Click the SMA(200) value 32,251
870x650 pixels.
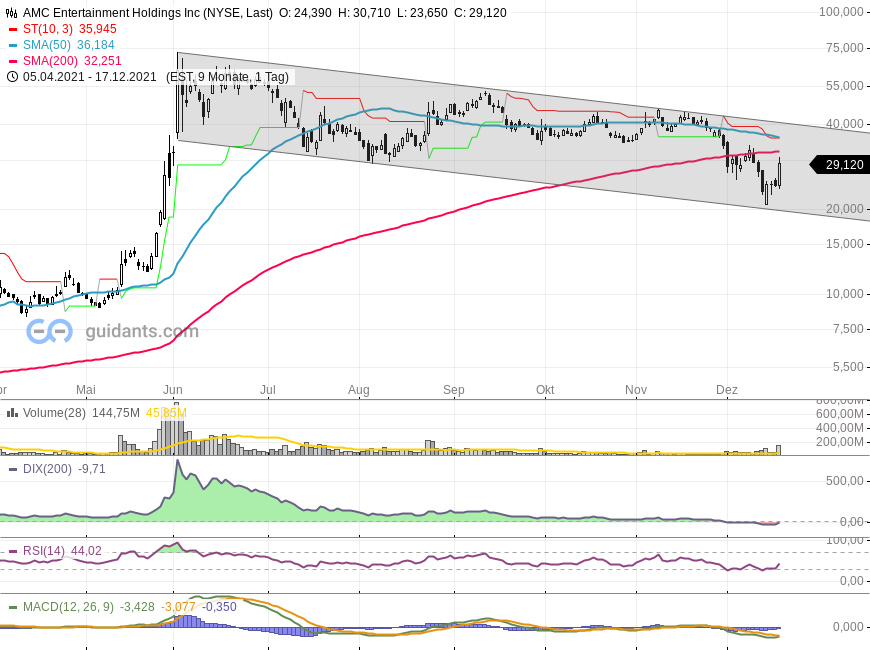[x=103, y=61]
